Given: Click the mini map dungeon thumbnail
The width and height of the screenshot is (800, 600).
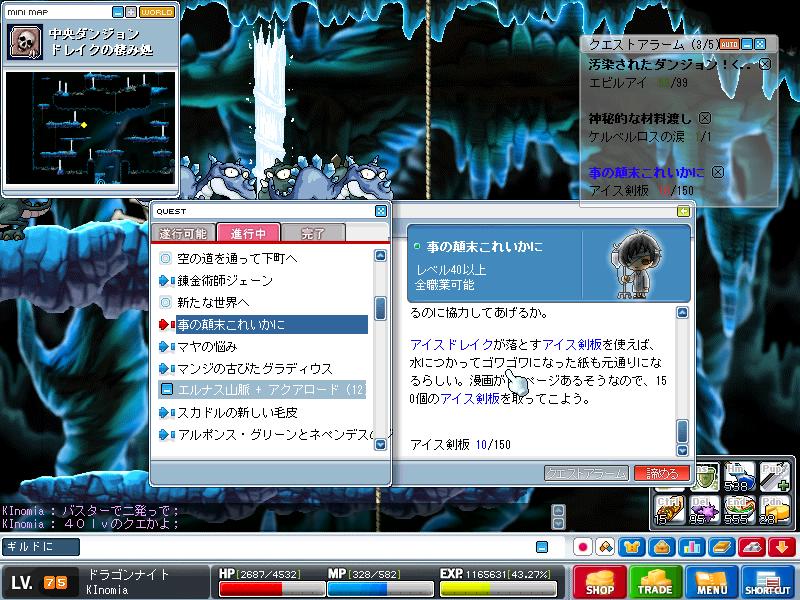Looking at the screenshot, I should pyautogui.click(x=90, y=128).
